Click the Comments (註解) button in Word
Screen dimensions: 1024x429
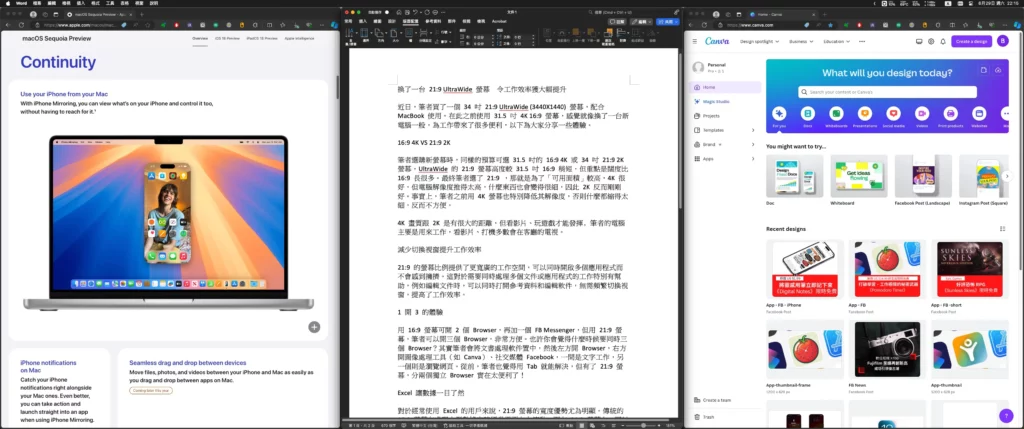[617, 22]
